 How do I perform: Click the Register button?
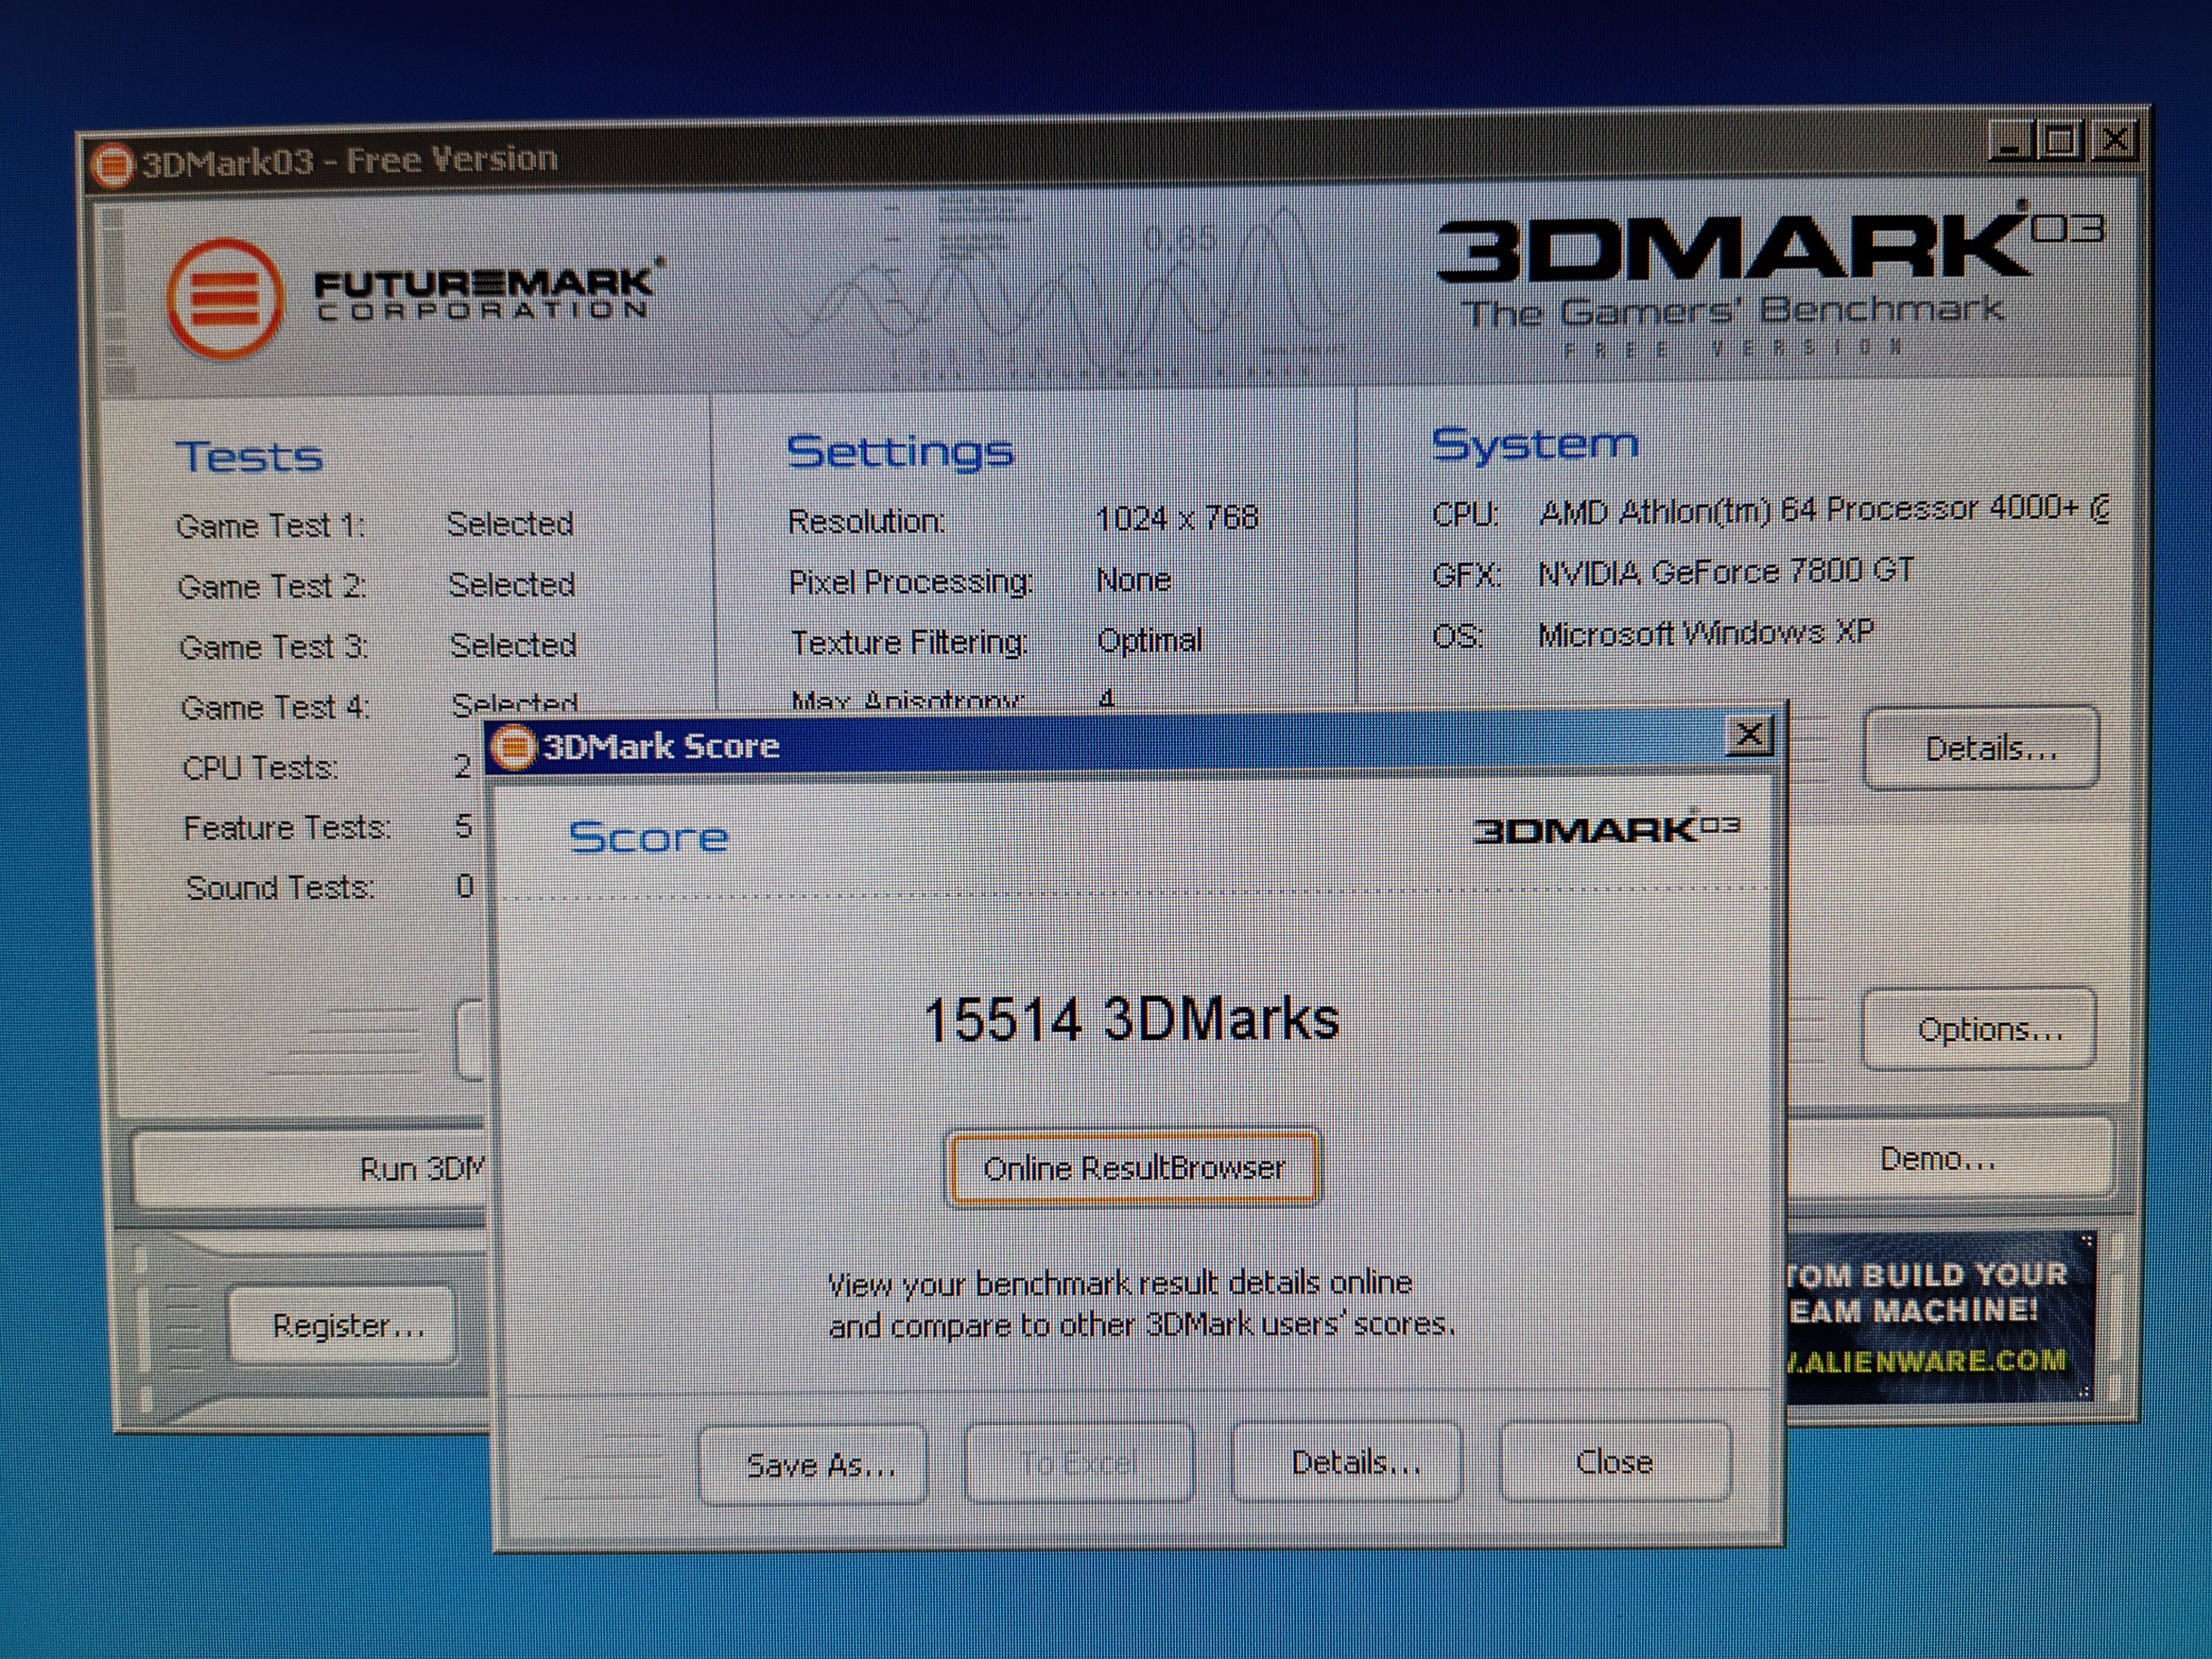[345, 1326]
